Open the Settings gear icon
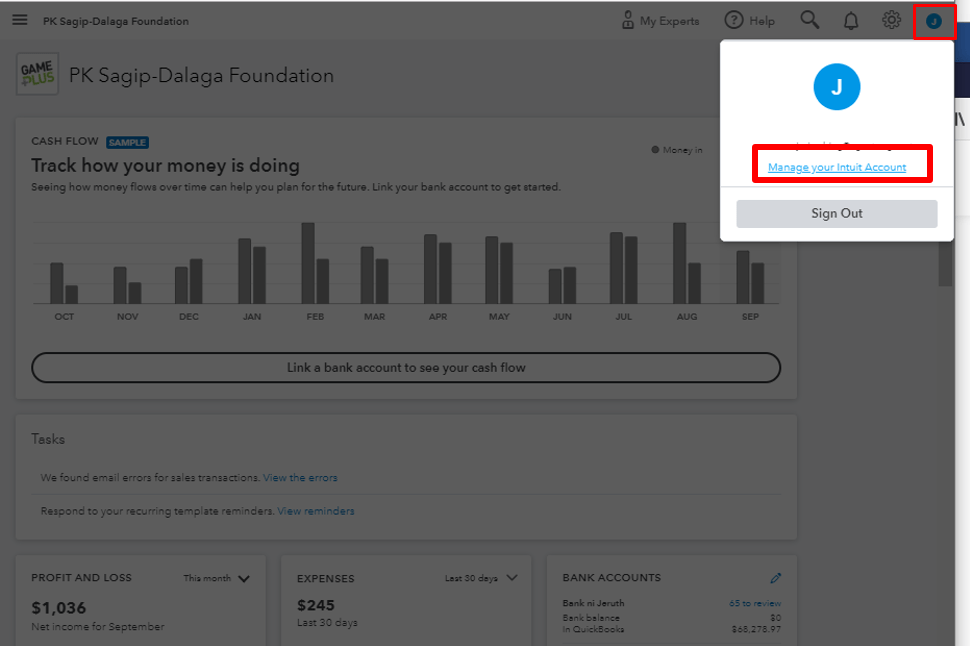 (891, 20)
